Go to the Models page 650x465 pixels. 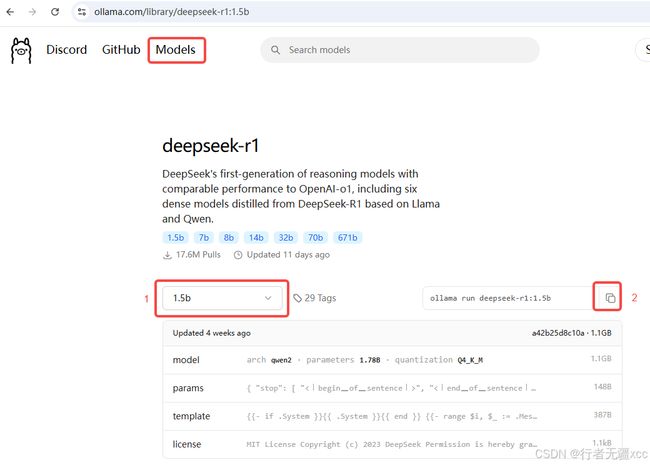(175, 50)
